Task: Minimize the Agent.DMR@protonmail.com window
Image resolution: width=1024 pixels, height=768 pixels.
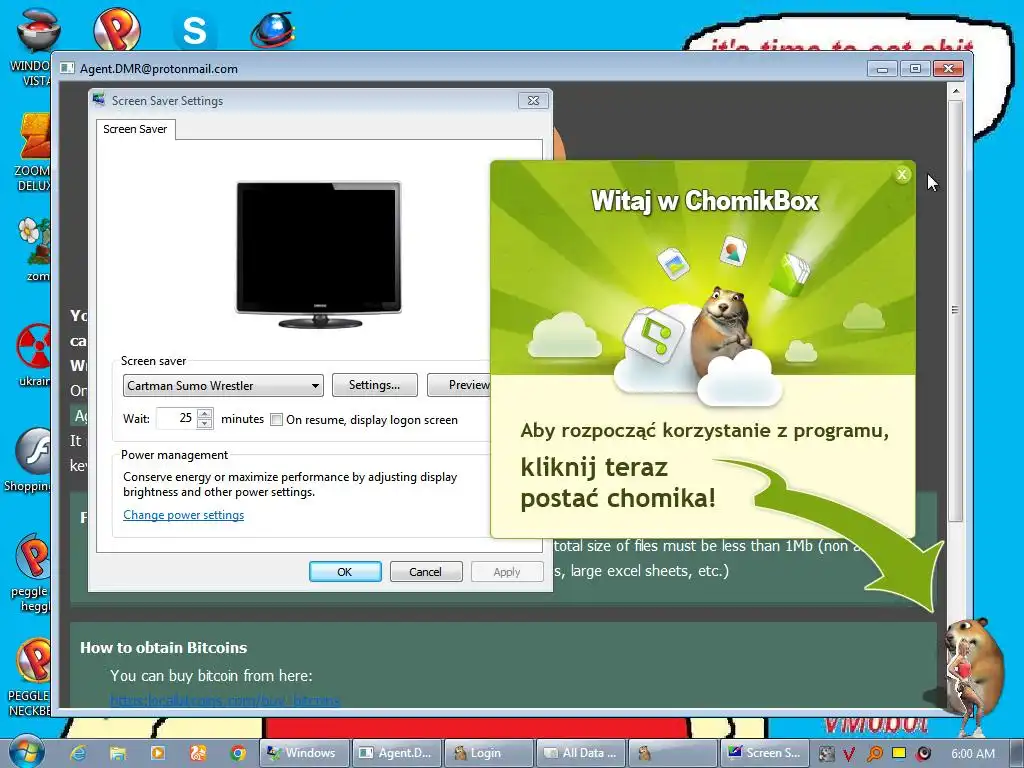Action: point(882,69)
